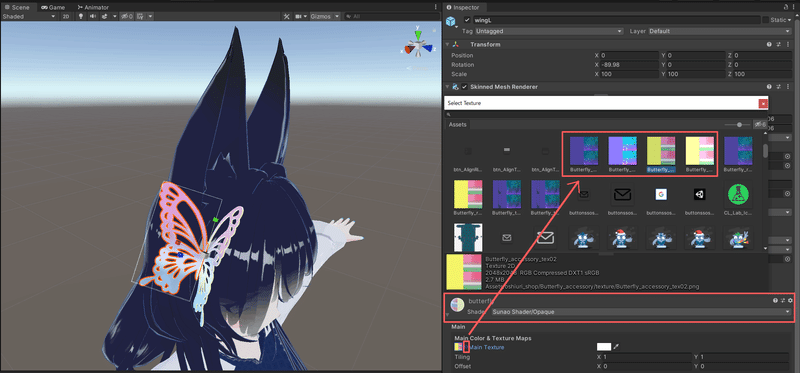This screenshot has height=373, width=800.
Task: Enable the Static checkbox
Action: coord(765,20)
